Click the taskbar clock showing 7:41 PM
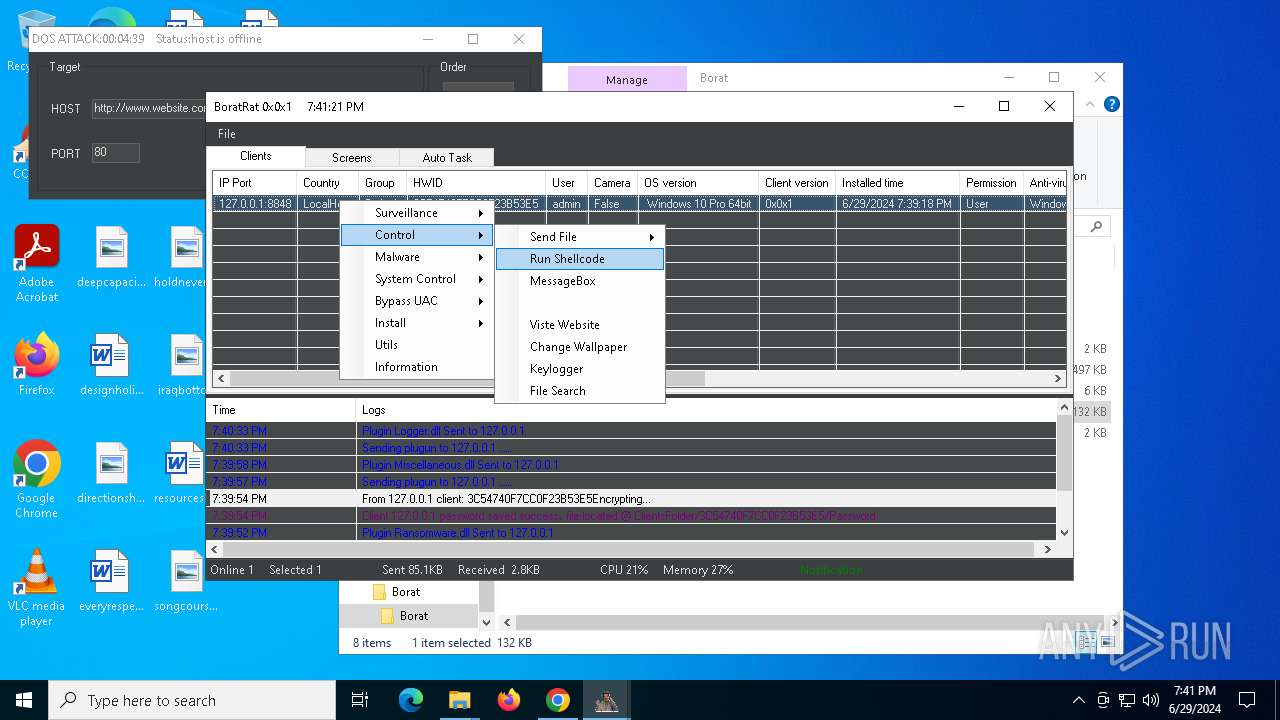1280x720 pixels. 1194,700
